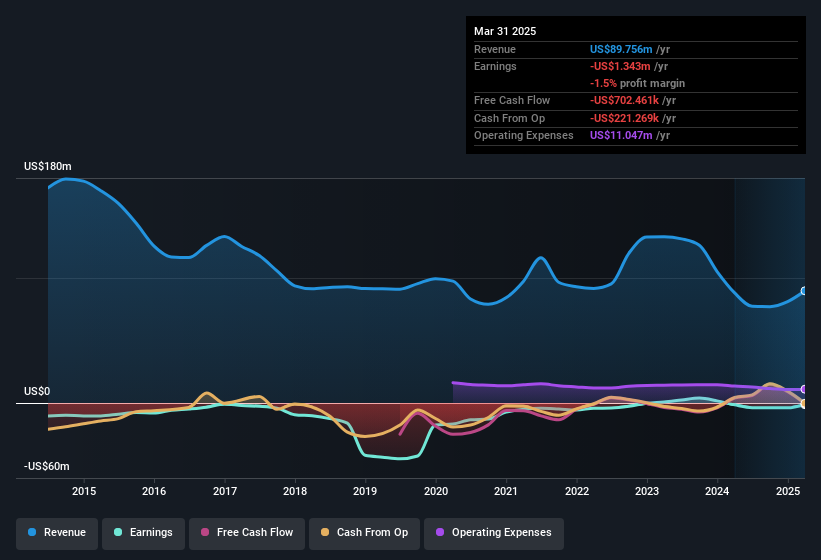Select the 2025 x-axis label
The image size is (821, 560).
point(788,491)
